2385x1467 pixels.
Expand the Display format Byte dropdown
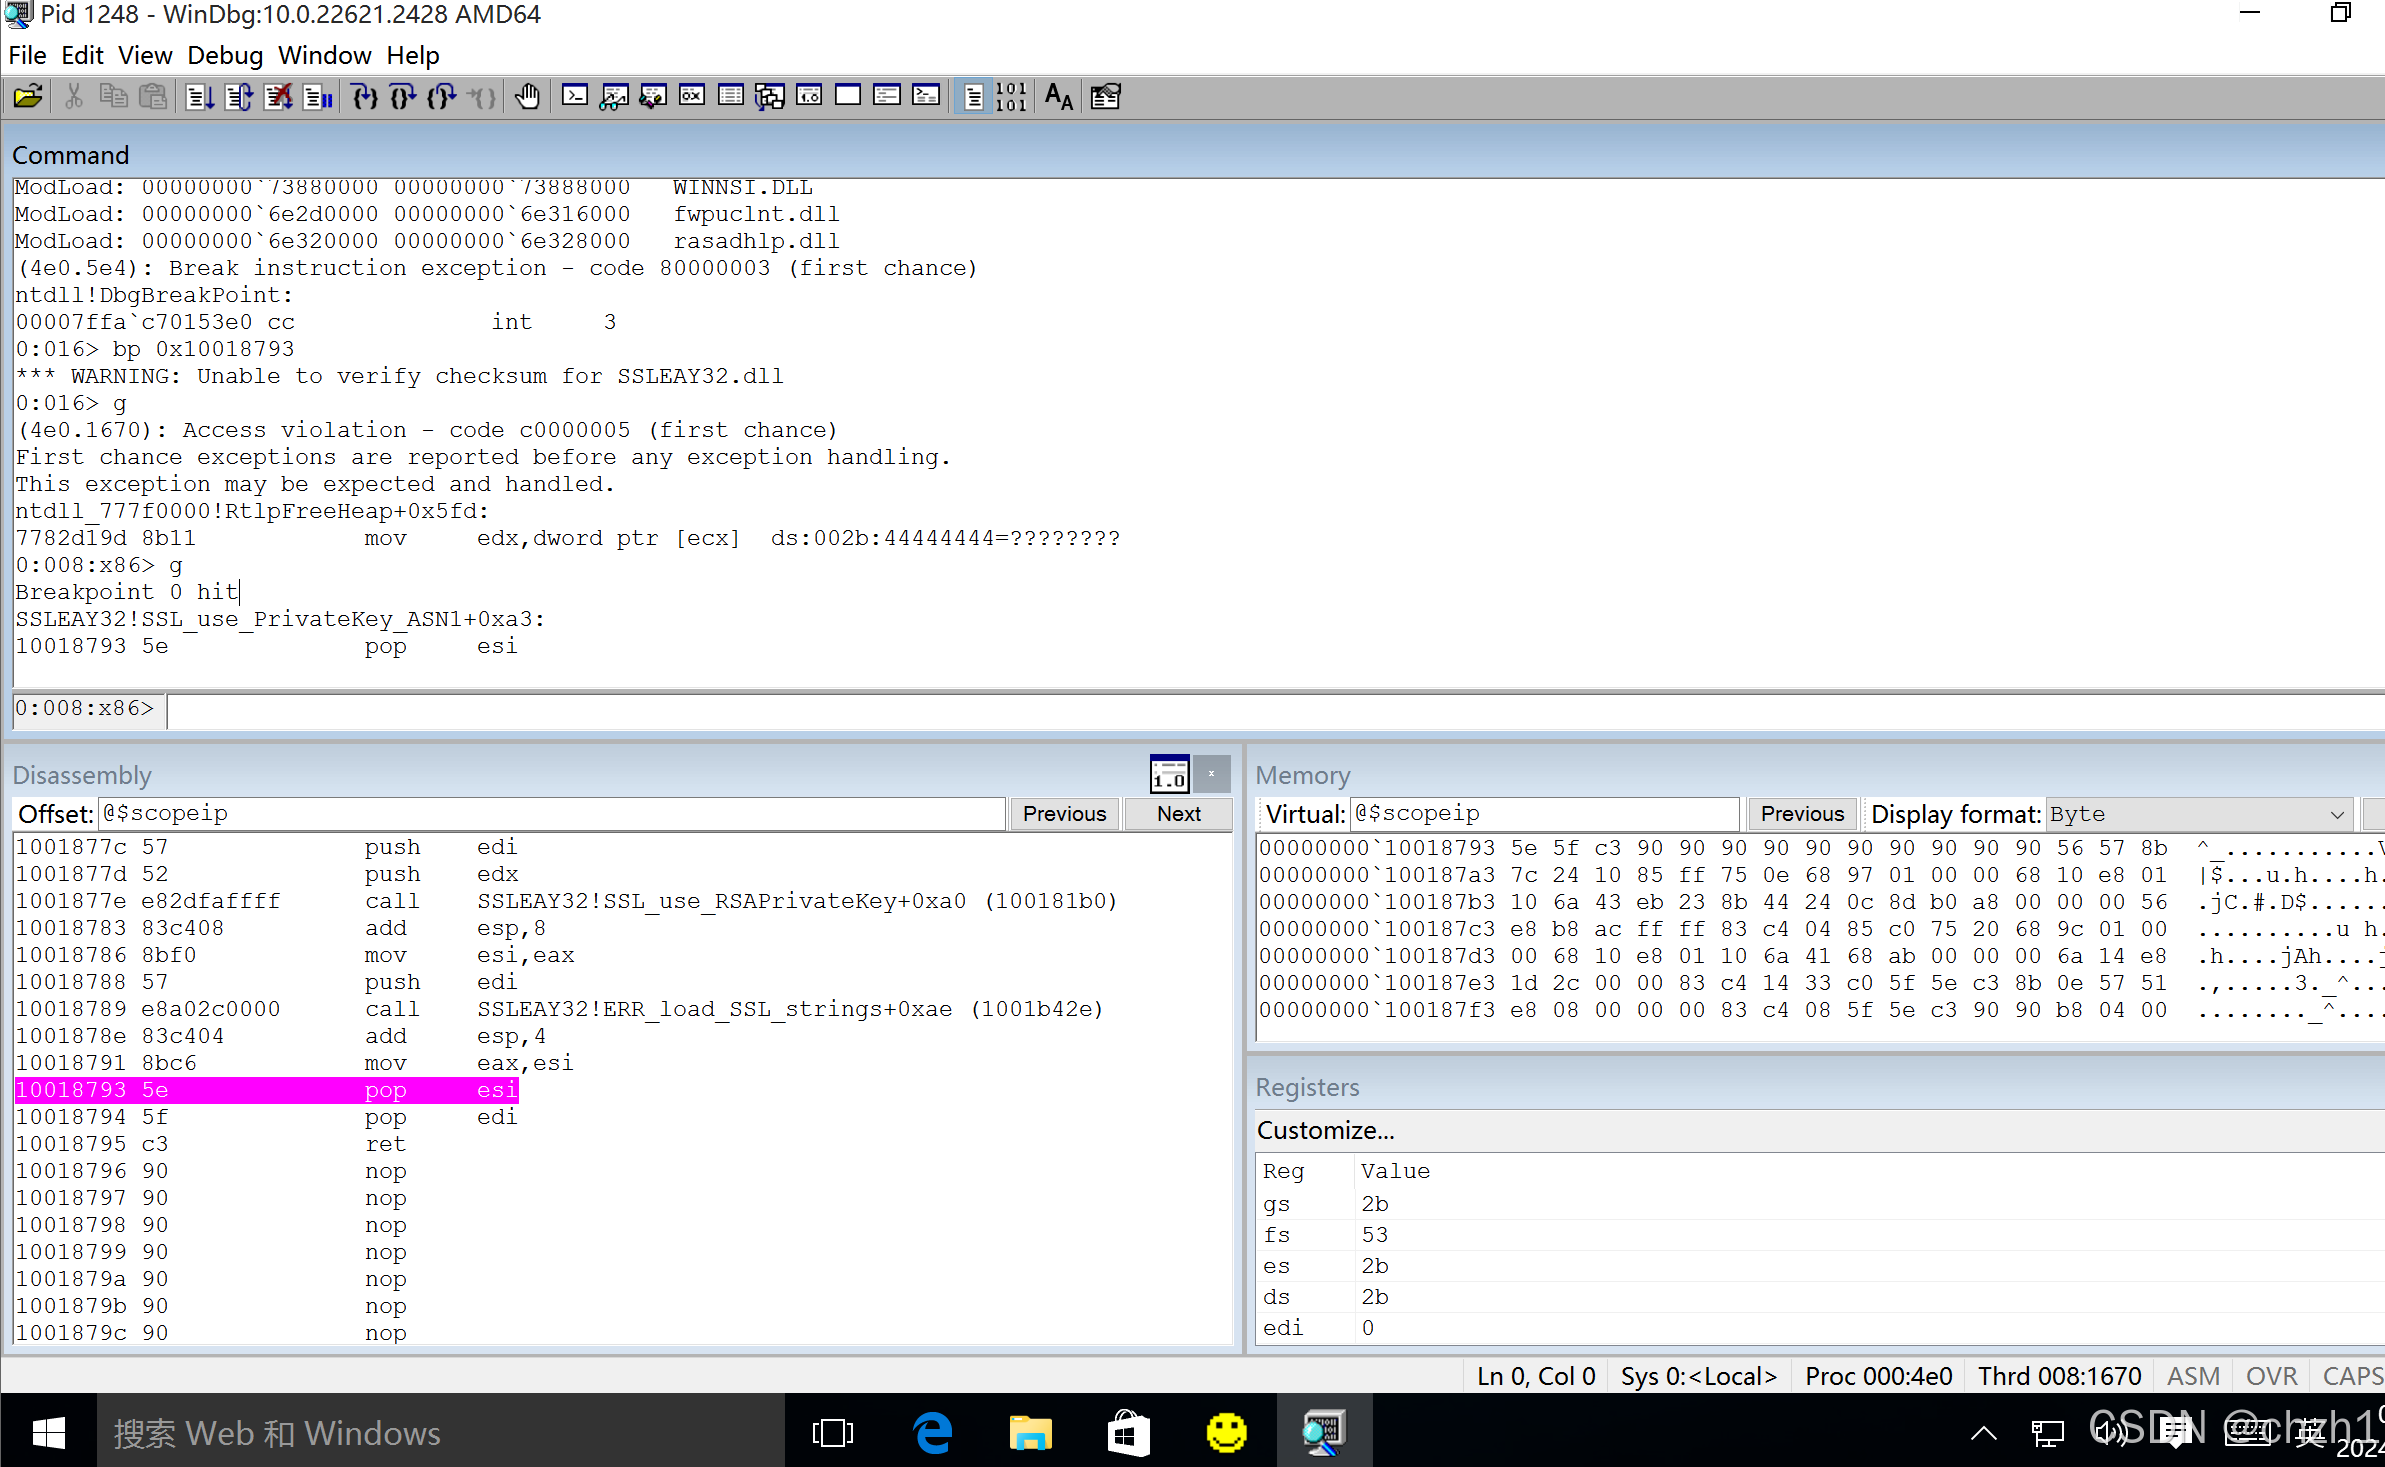coord(2336,814)
